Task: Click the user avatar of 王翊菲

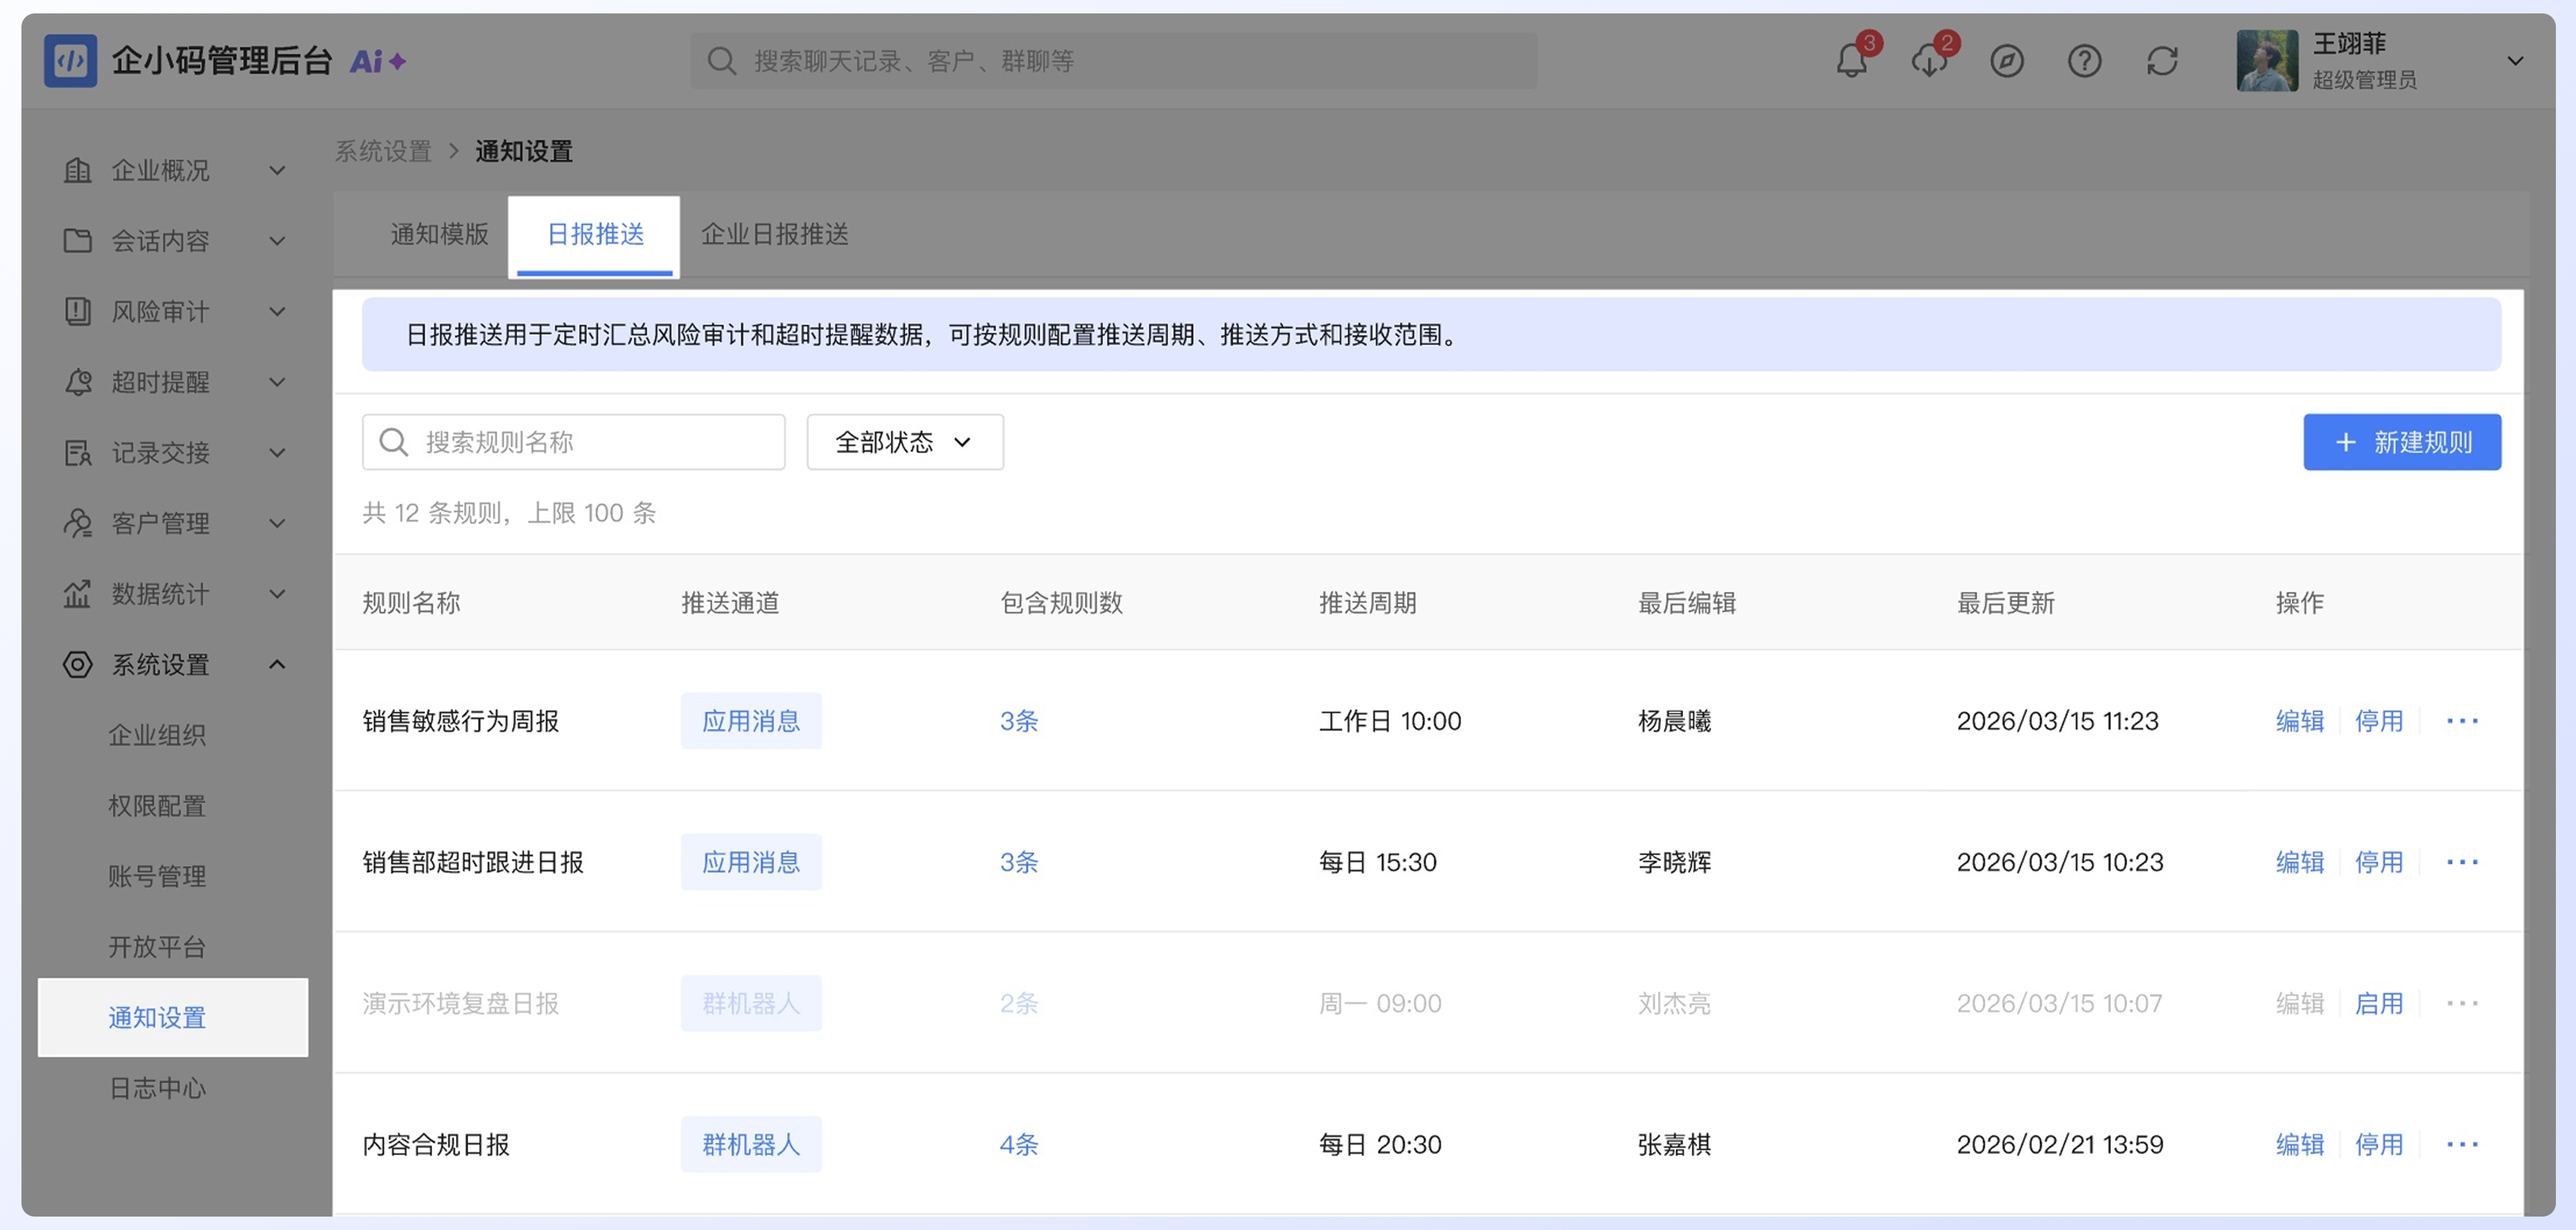Action: click(2267, 61)
